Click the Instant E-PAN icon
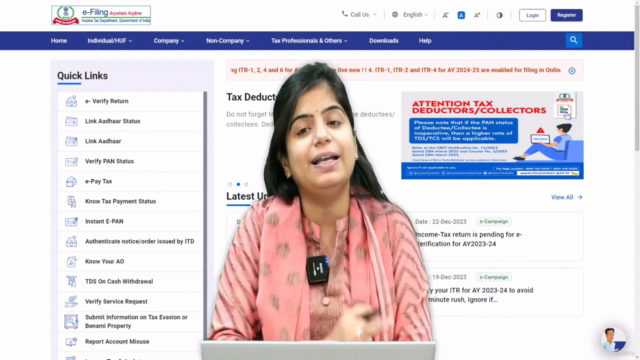 click(71, 221)
